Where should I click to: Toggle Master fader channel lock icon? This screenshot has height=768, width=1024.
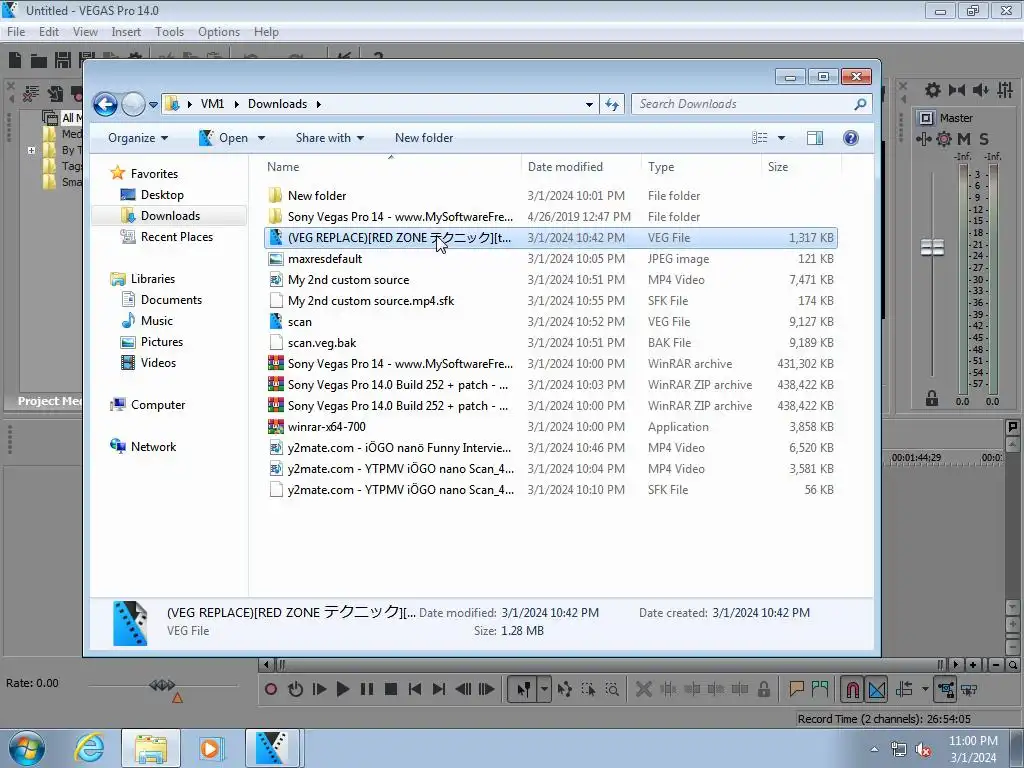(x=931, y=398)
